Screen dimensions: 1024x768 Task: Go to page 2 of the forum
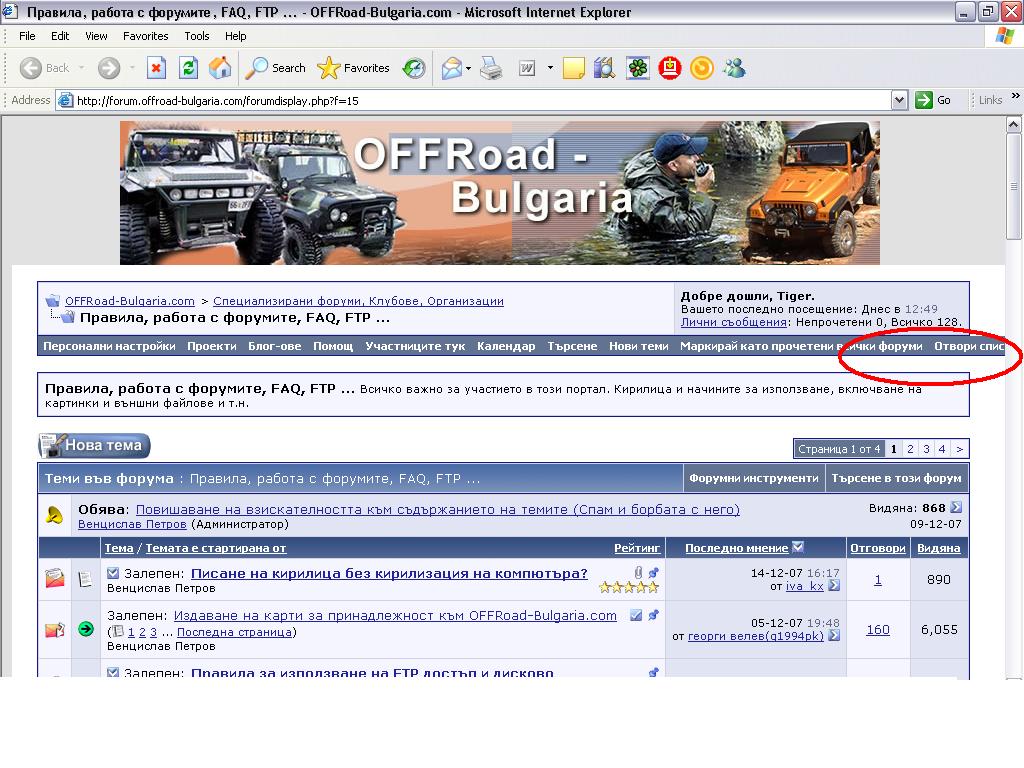coord(910,449)
